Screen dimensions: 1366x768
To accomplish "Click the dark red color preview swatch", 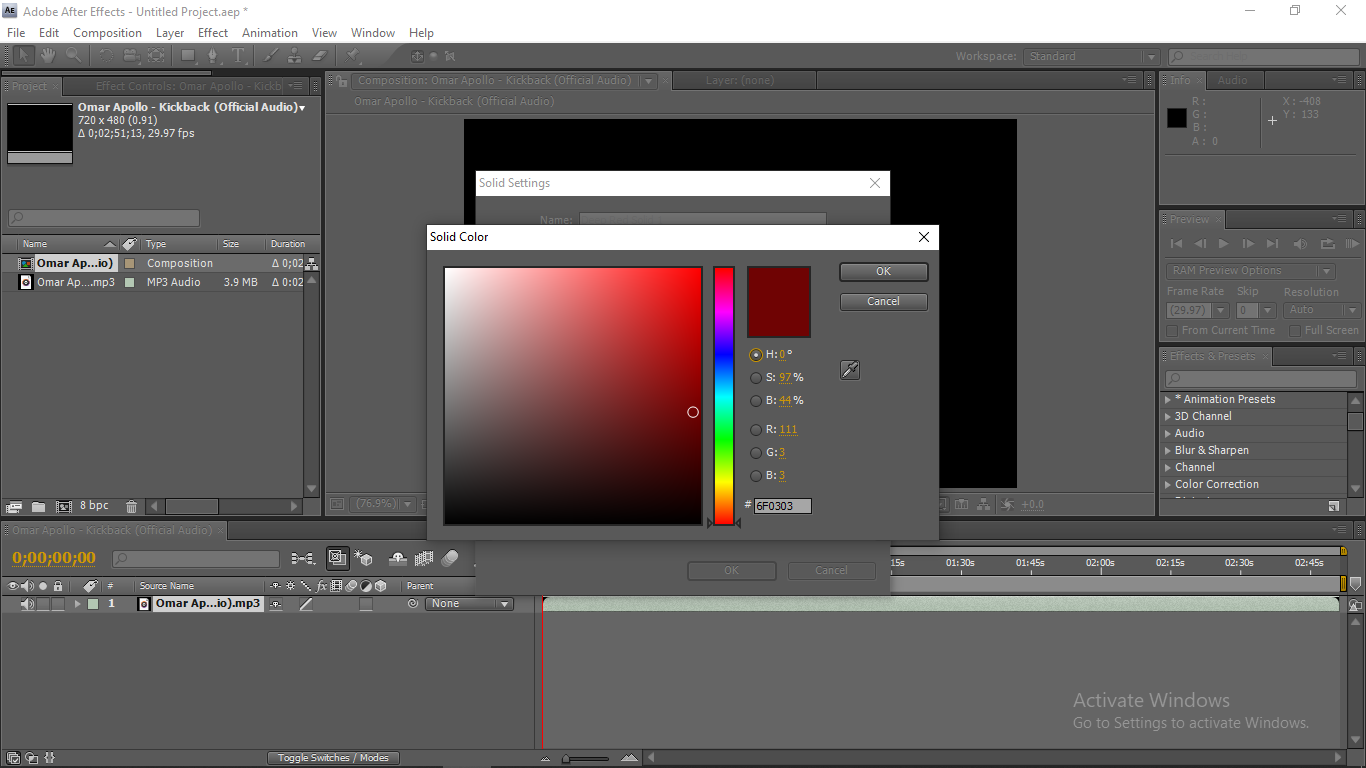I will 779,302.
